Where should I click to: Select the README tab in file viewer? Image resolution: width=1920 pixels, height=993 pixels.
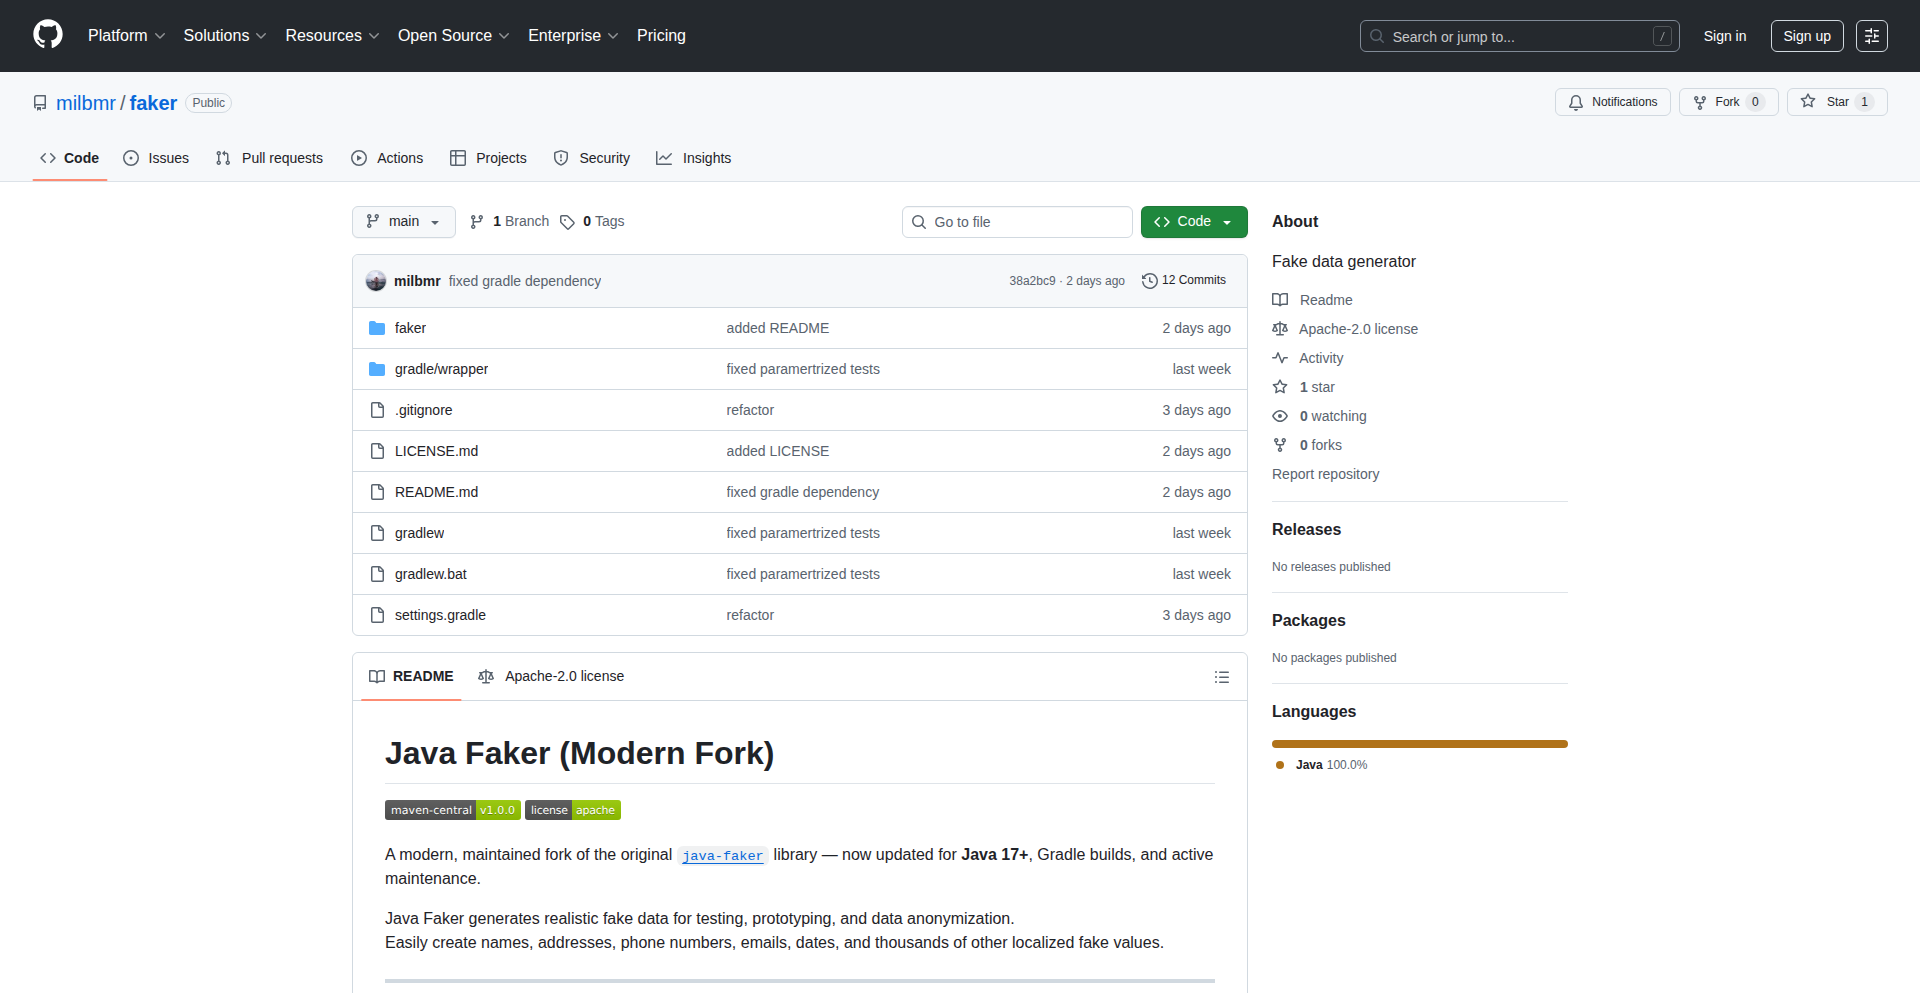coord(411,677)
